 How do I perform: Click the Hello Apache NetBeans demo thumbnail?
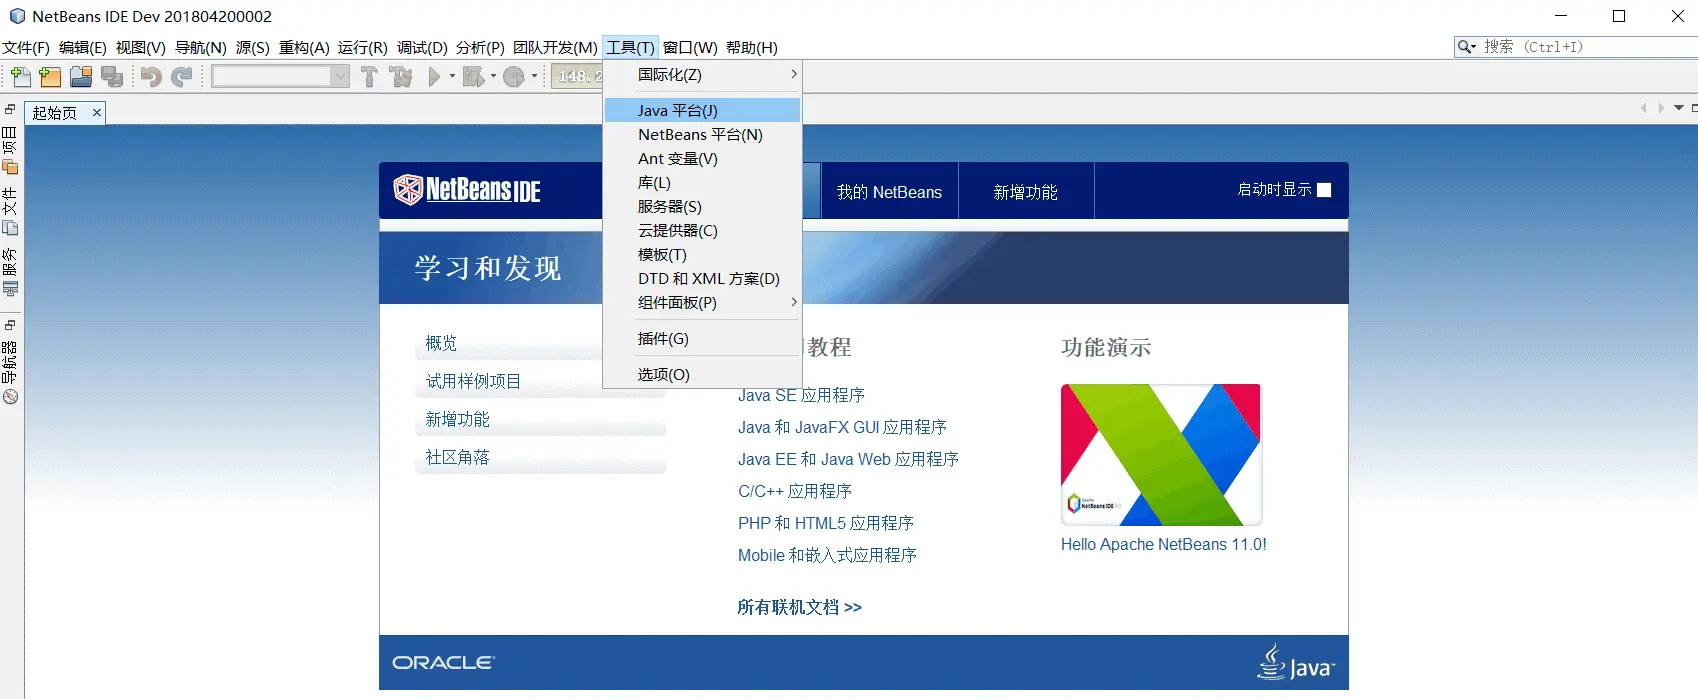1161,455
